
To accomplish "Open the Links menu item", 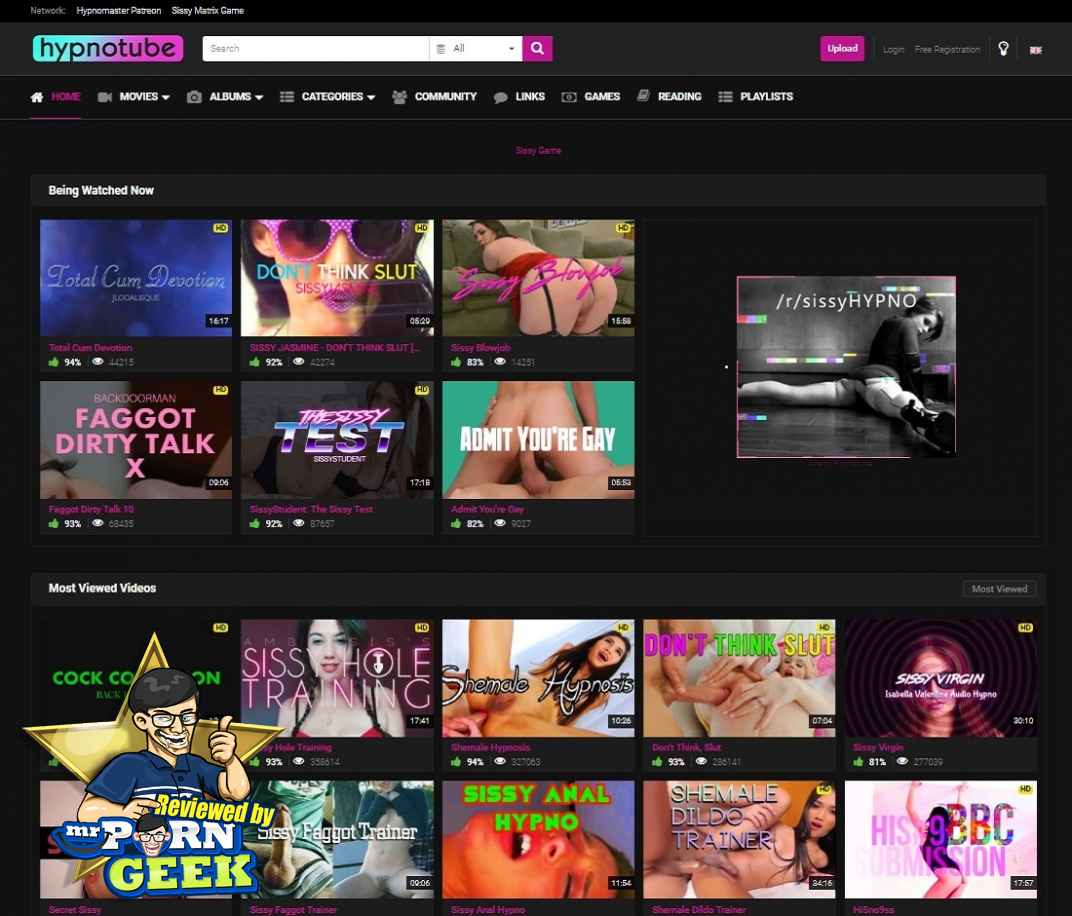I will tap(530, 96).
